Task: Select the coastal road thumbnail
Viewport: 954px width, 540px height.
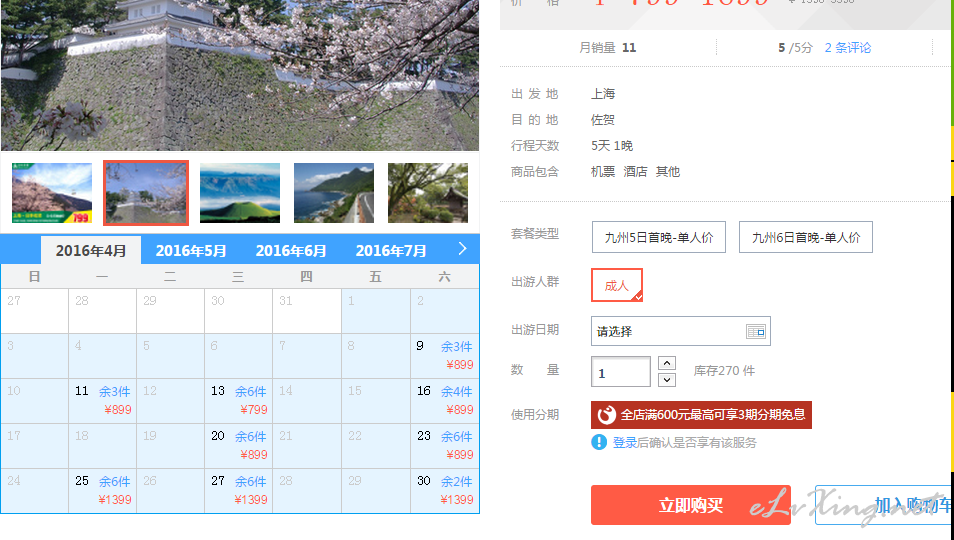Action: point(334,193)
